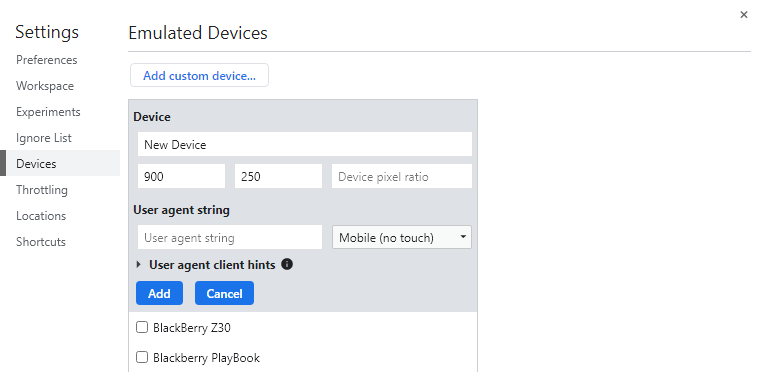The height and width of the screenshot is (372, 760).
Task: Close the Settings panel with the X
Action: 744,15
